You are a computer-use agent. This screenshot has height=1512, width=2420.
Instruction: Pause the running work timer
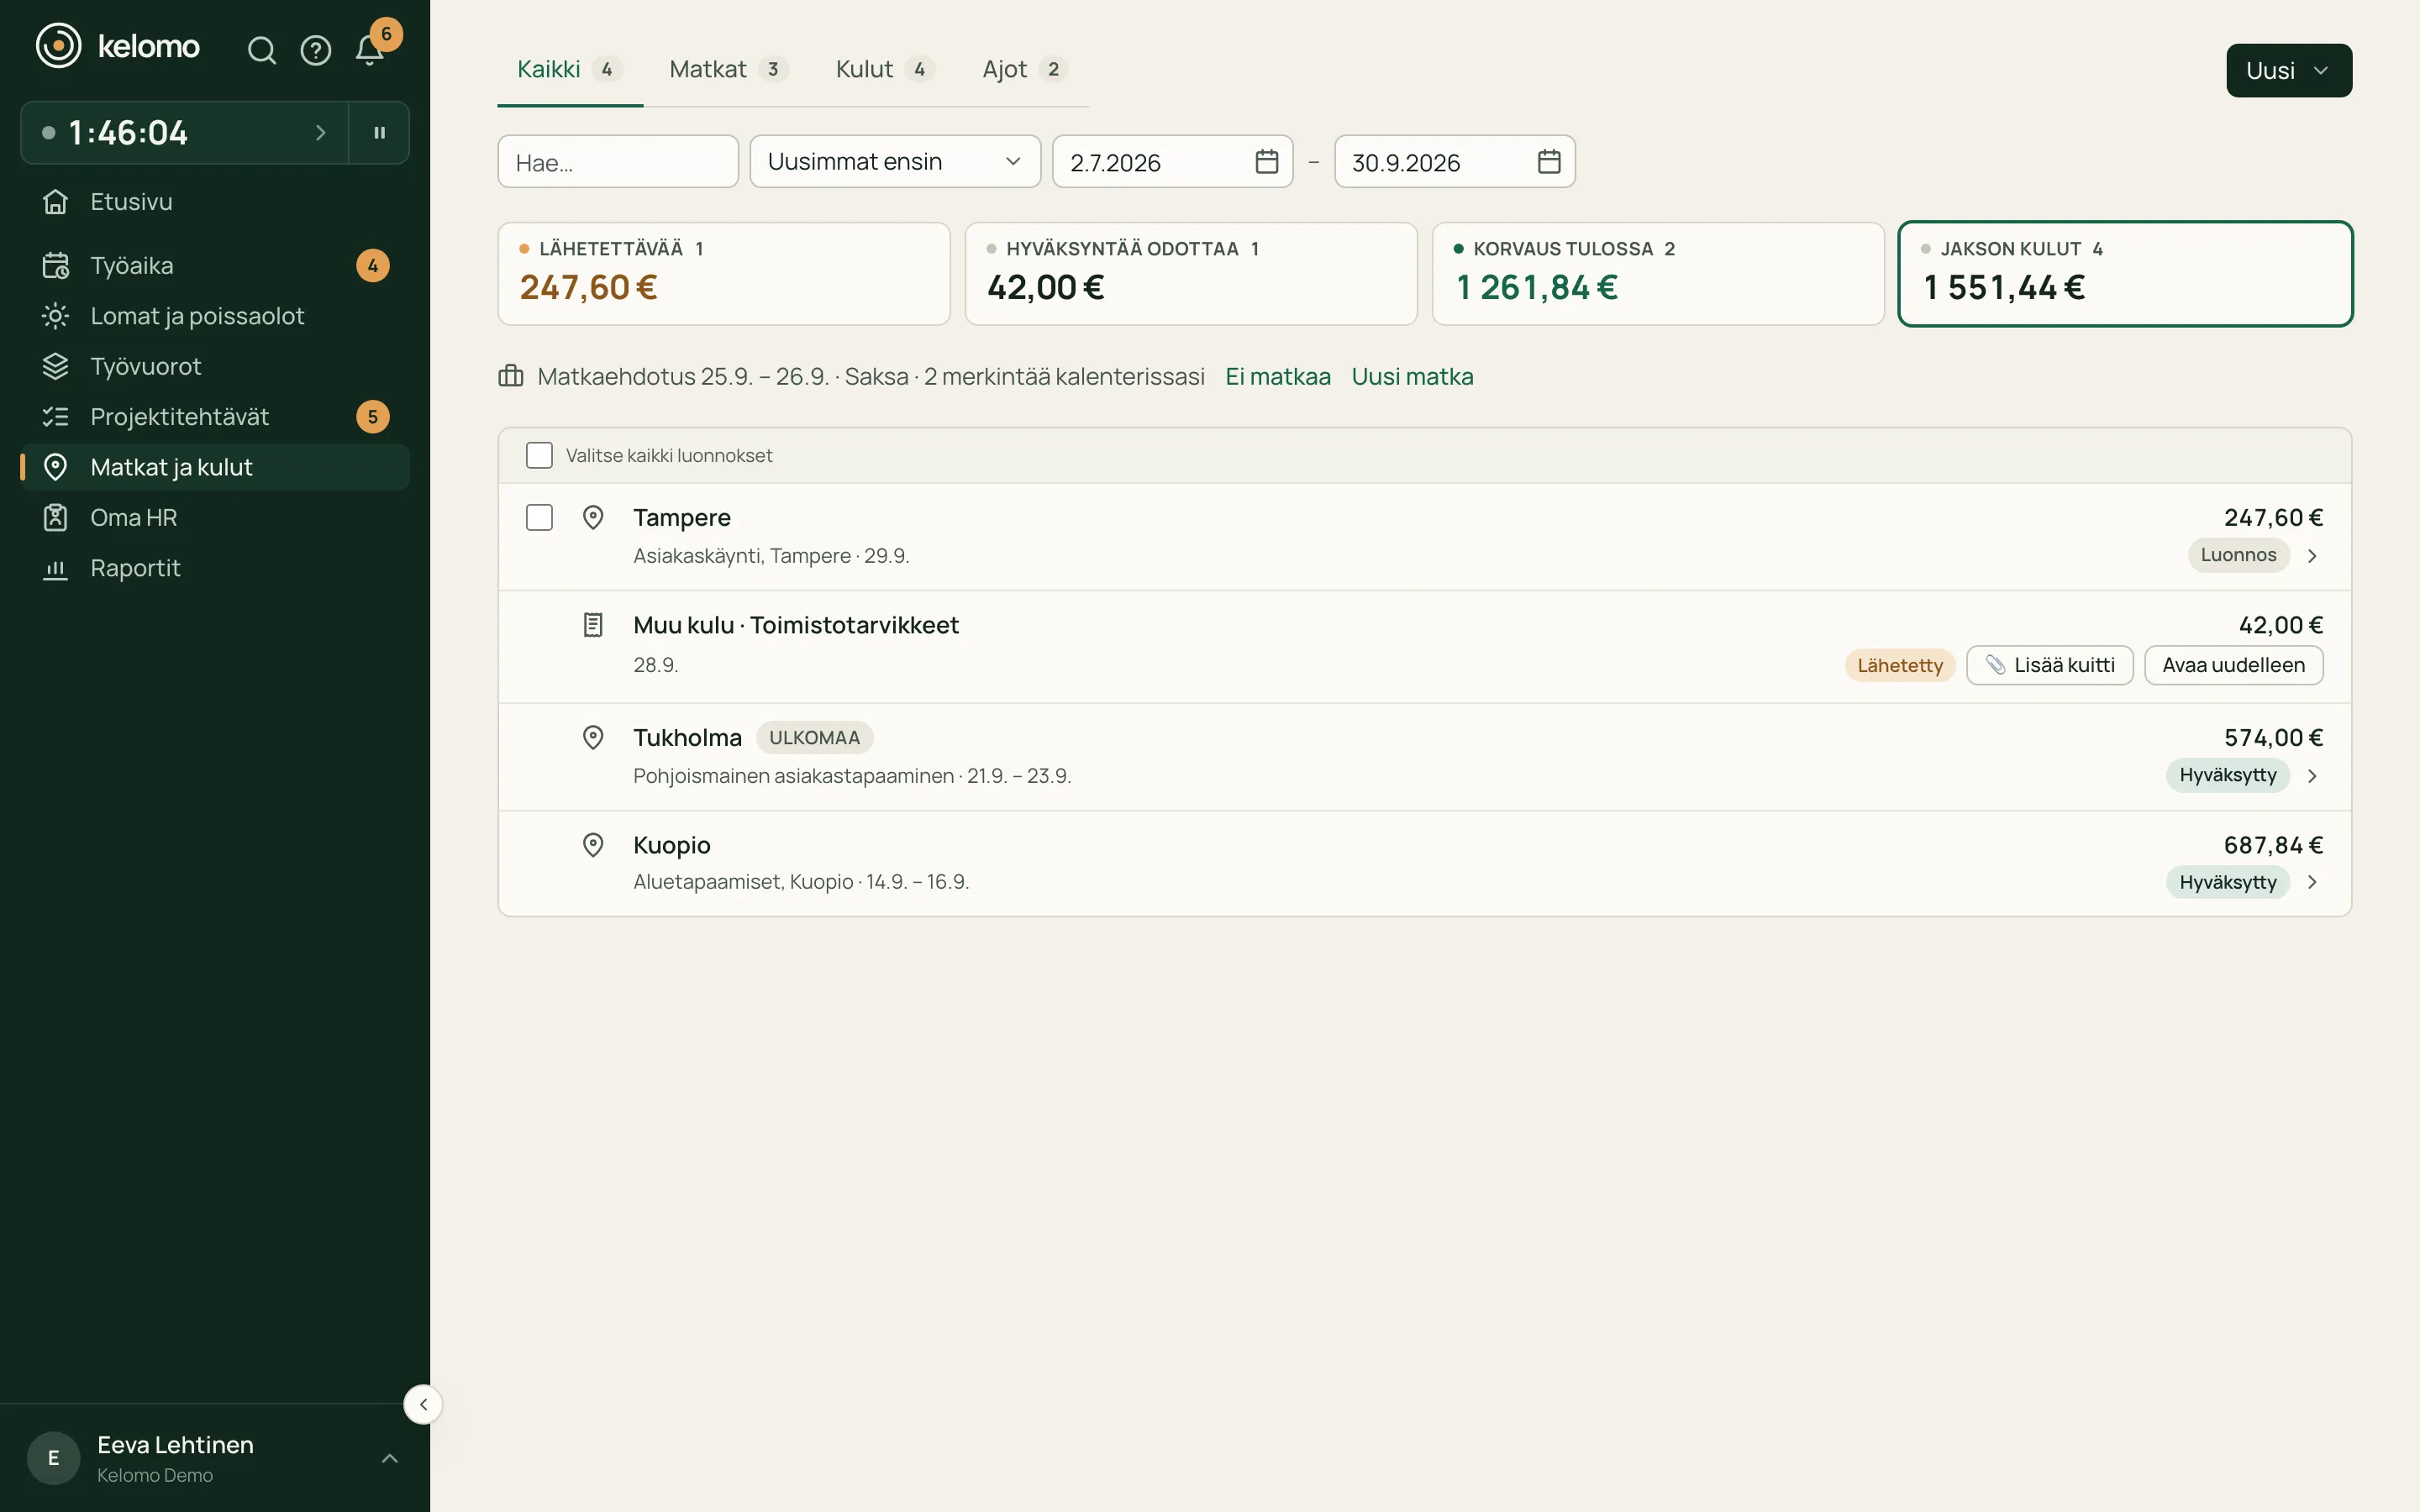tap(379, 132)
